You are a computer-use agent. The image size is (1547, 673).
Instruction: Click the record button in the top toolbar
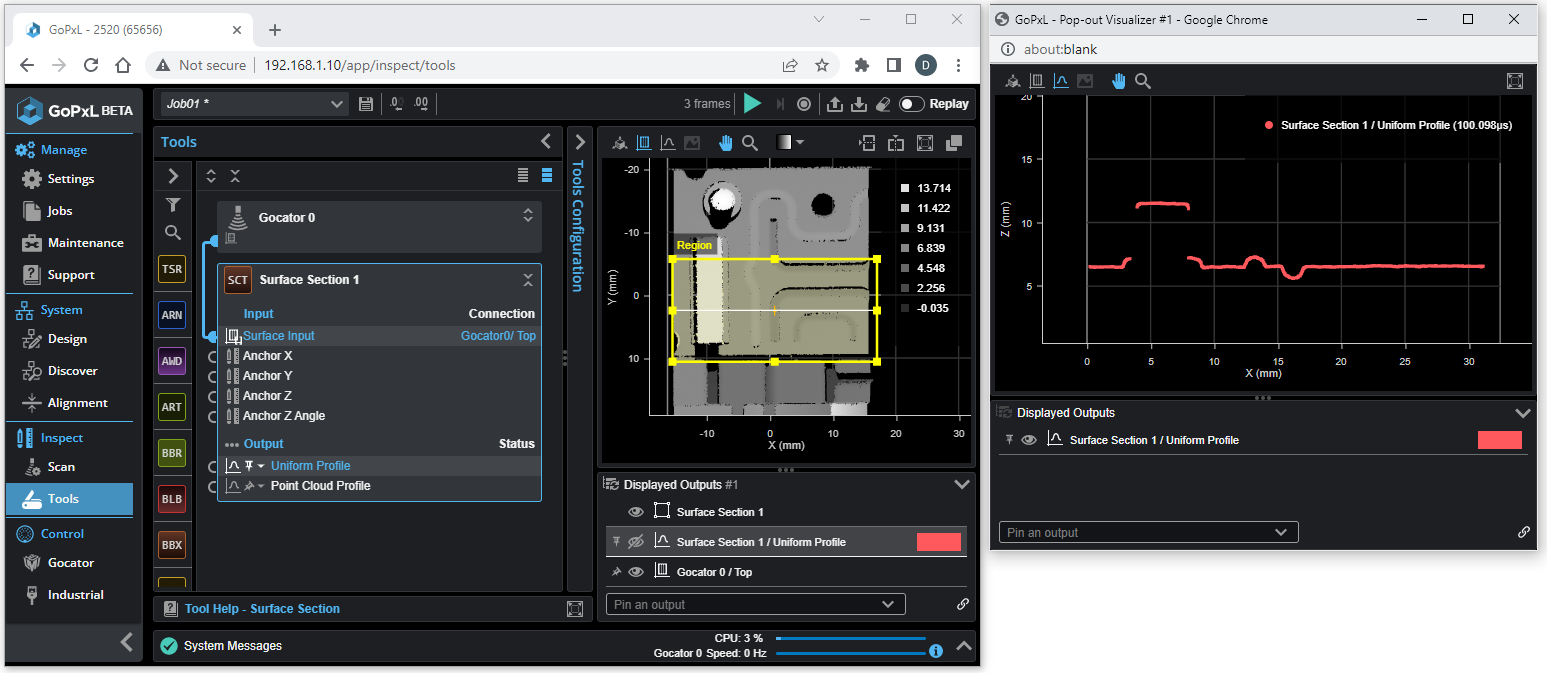pos(804,103)
